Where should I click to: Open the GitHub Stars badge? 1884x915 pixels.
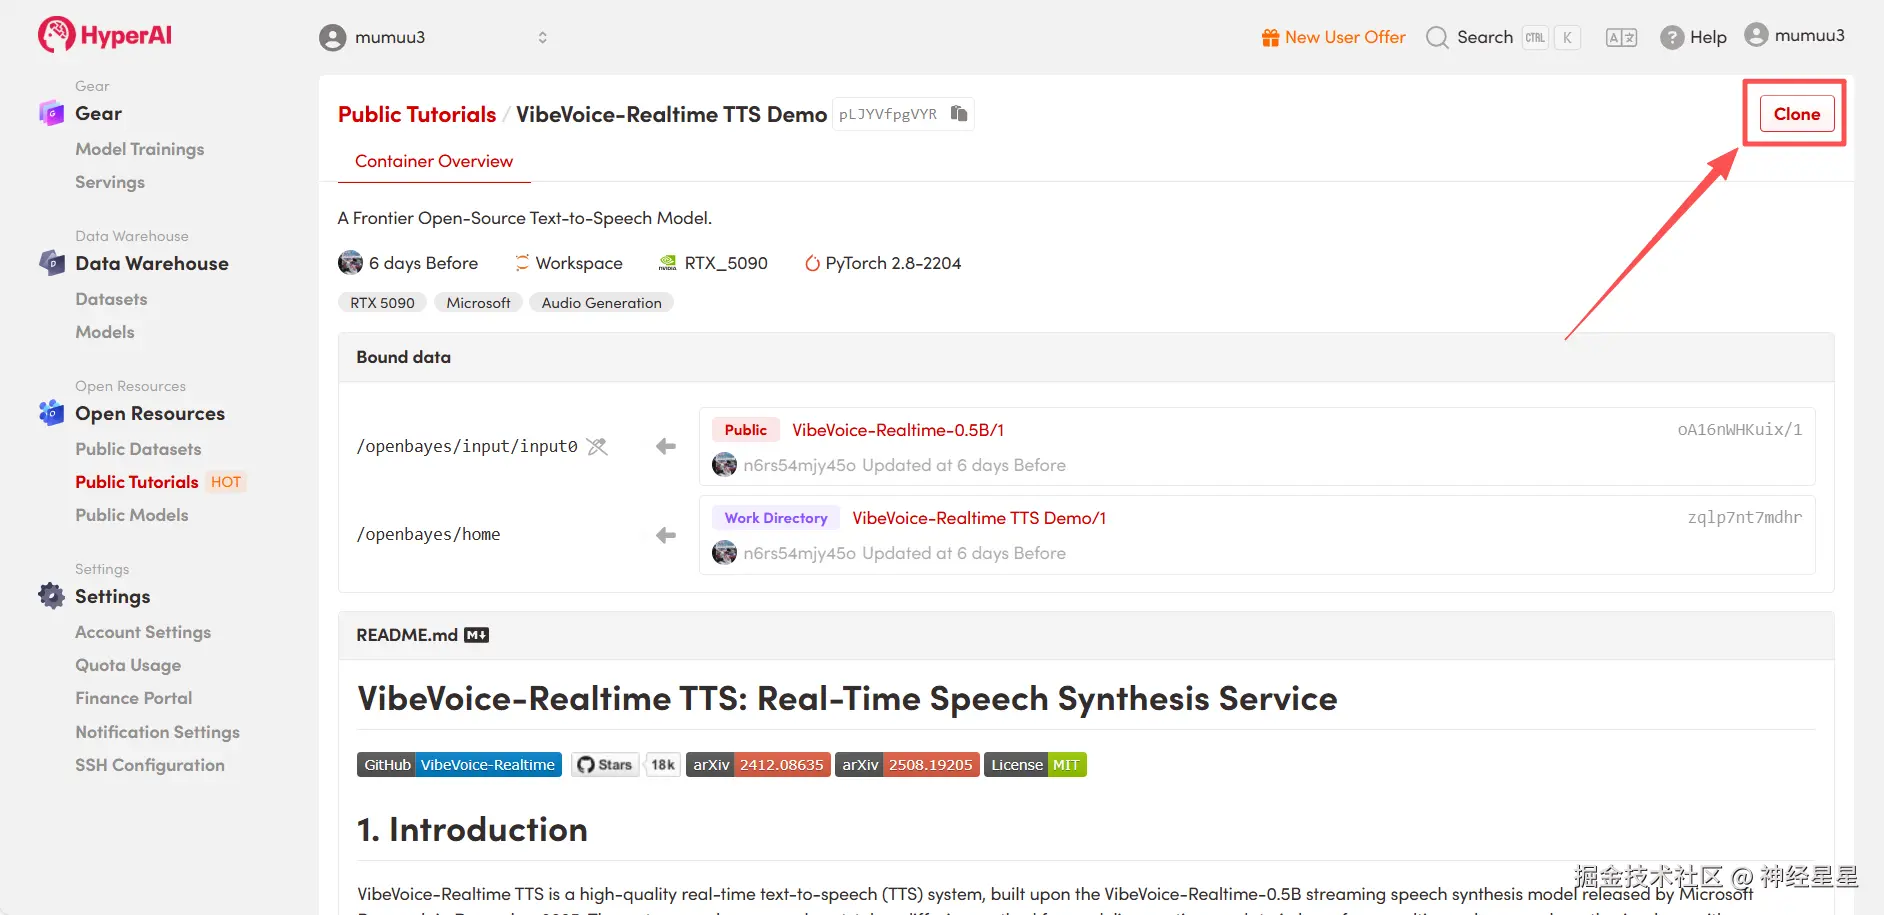tap(605, 765)
